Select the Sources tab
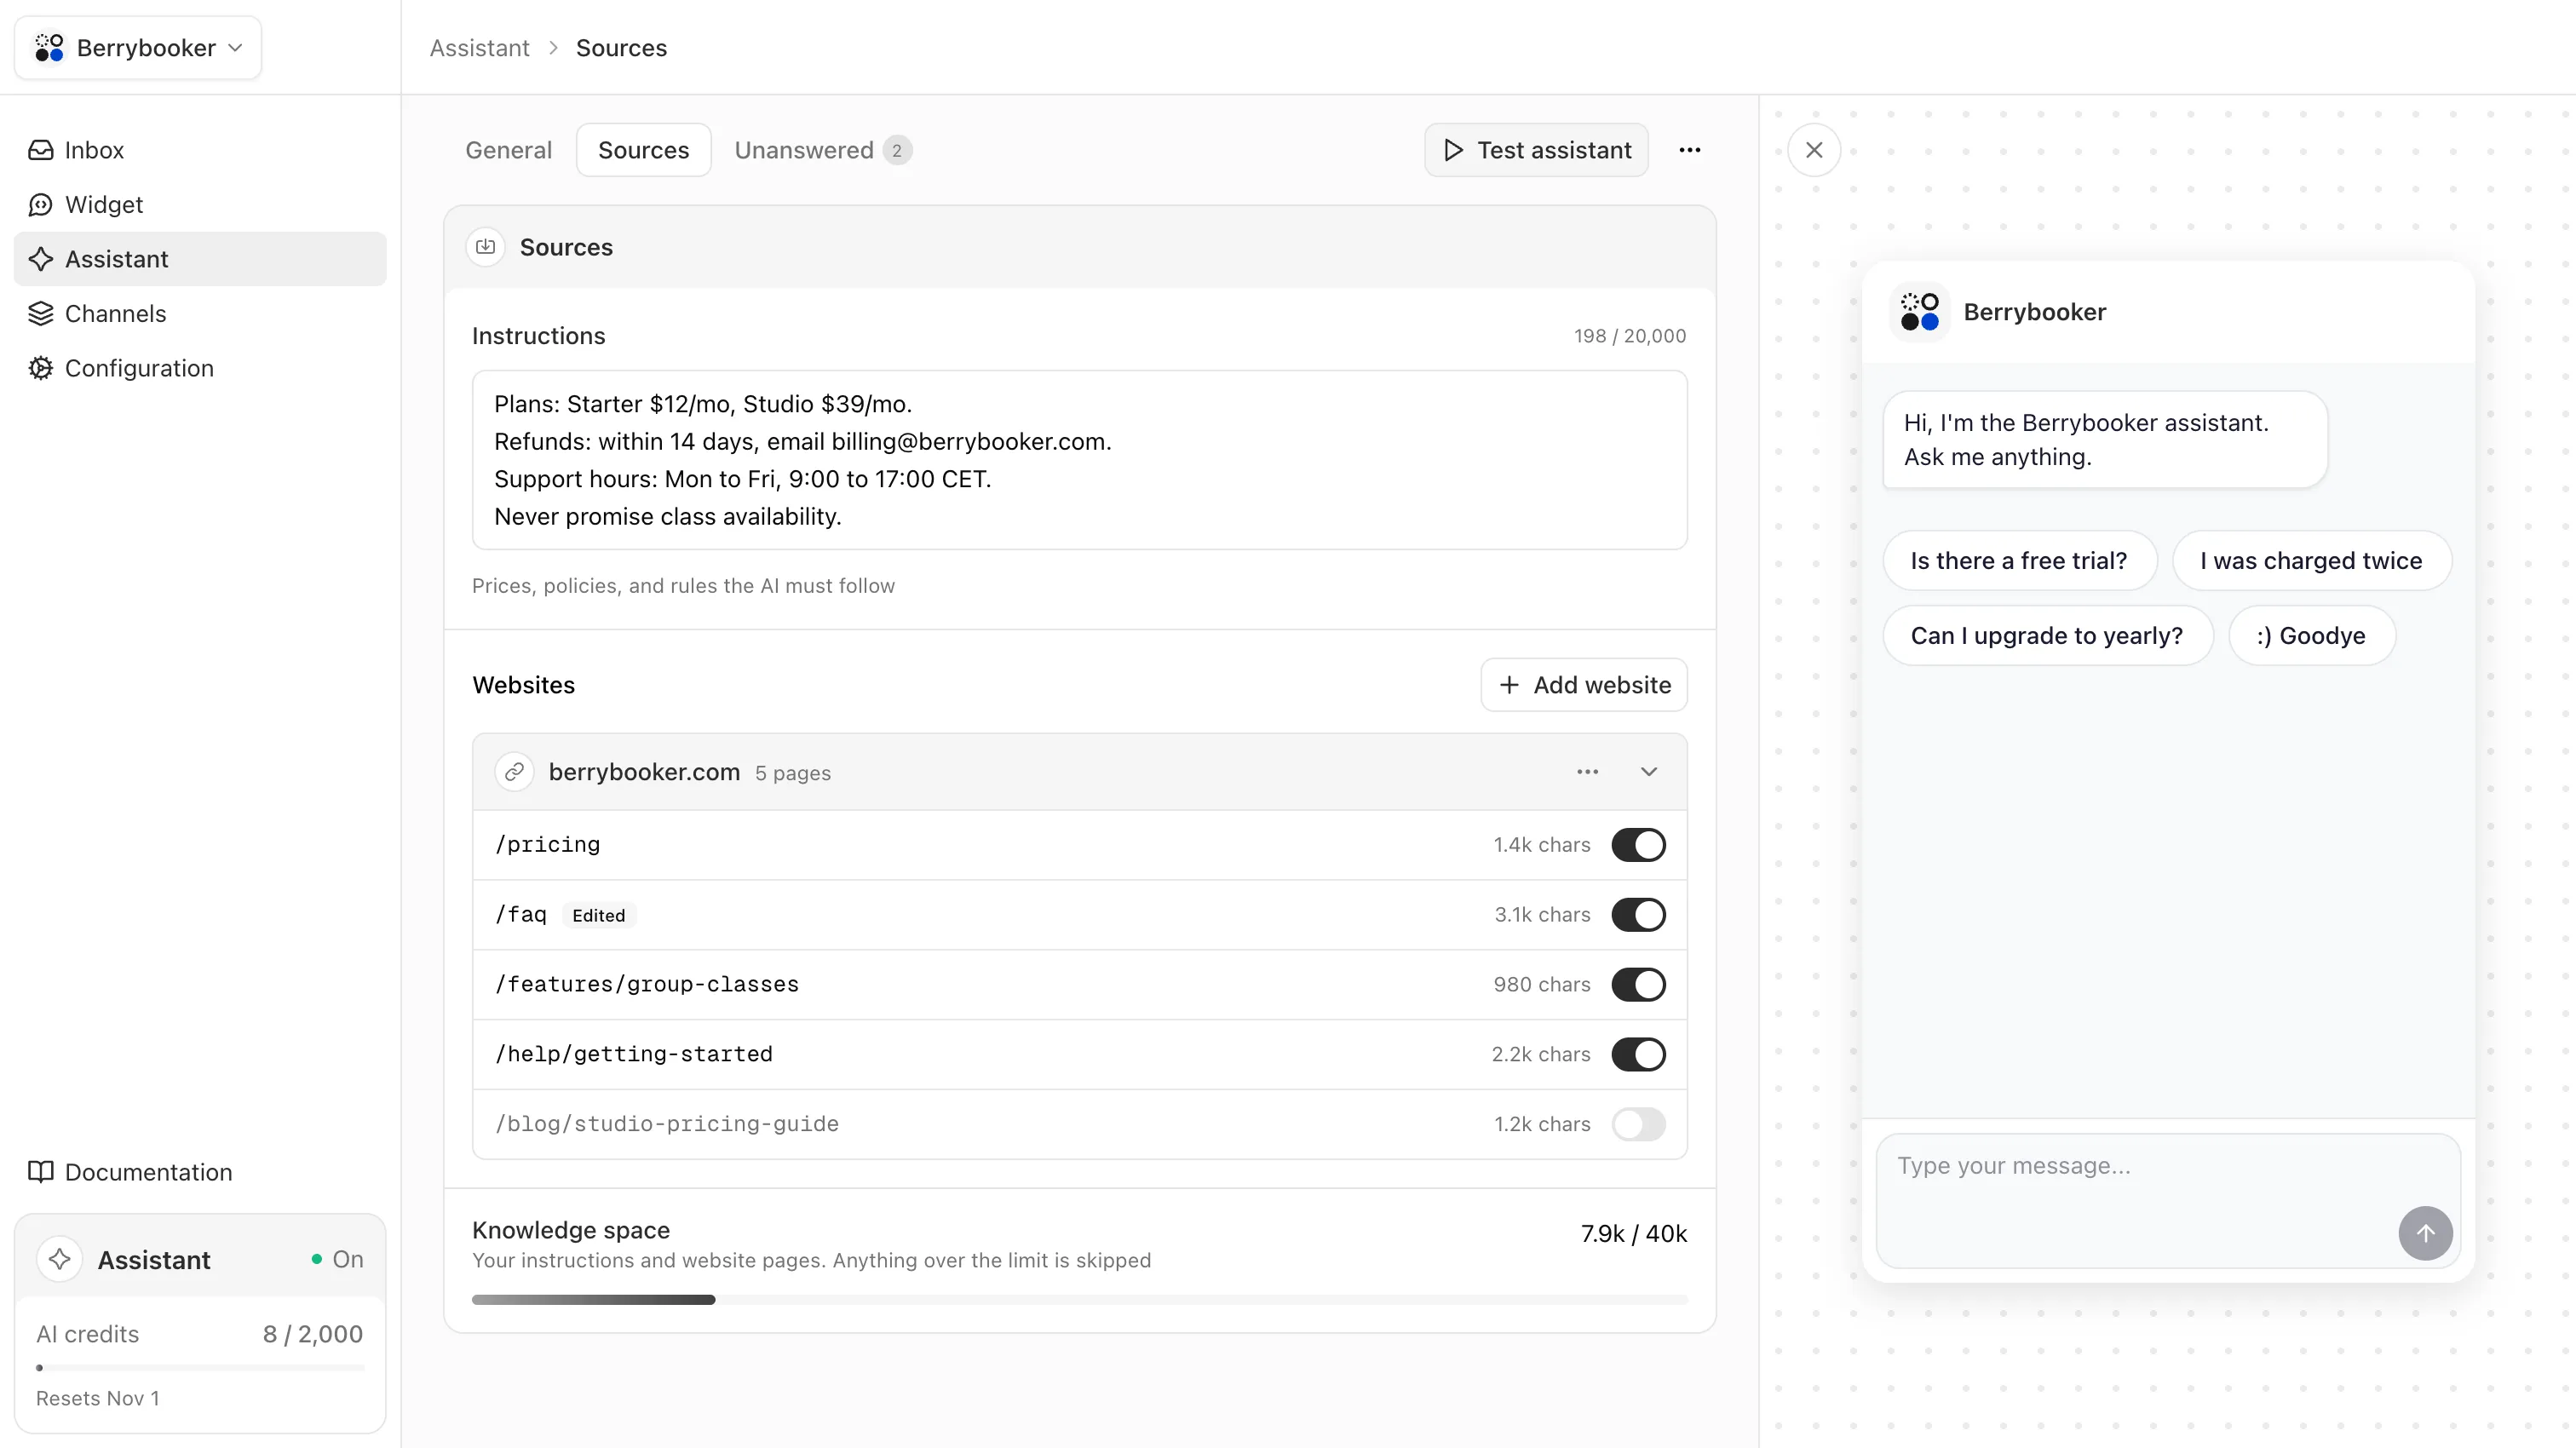Screen dimensions: 2576x1448 (643, 150)
